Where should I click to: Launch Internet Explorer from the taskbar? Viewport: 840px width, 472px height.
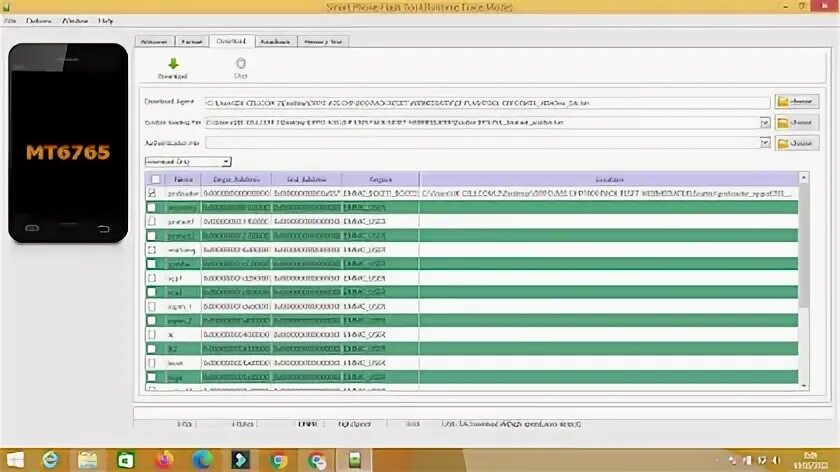coord(50,460)
